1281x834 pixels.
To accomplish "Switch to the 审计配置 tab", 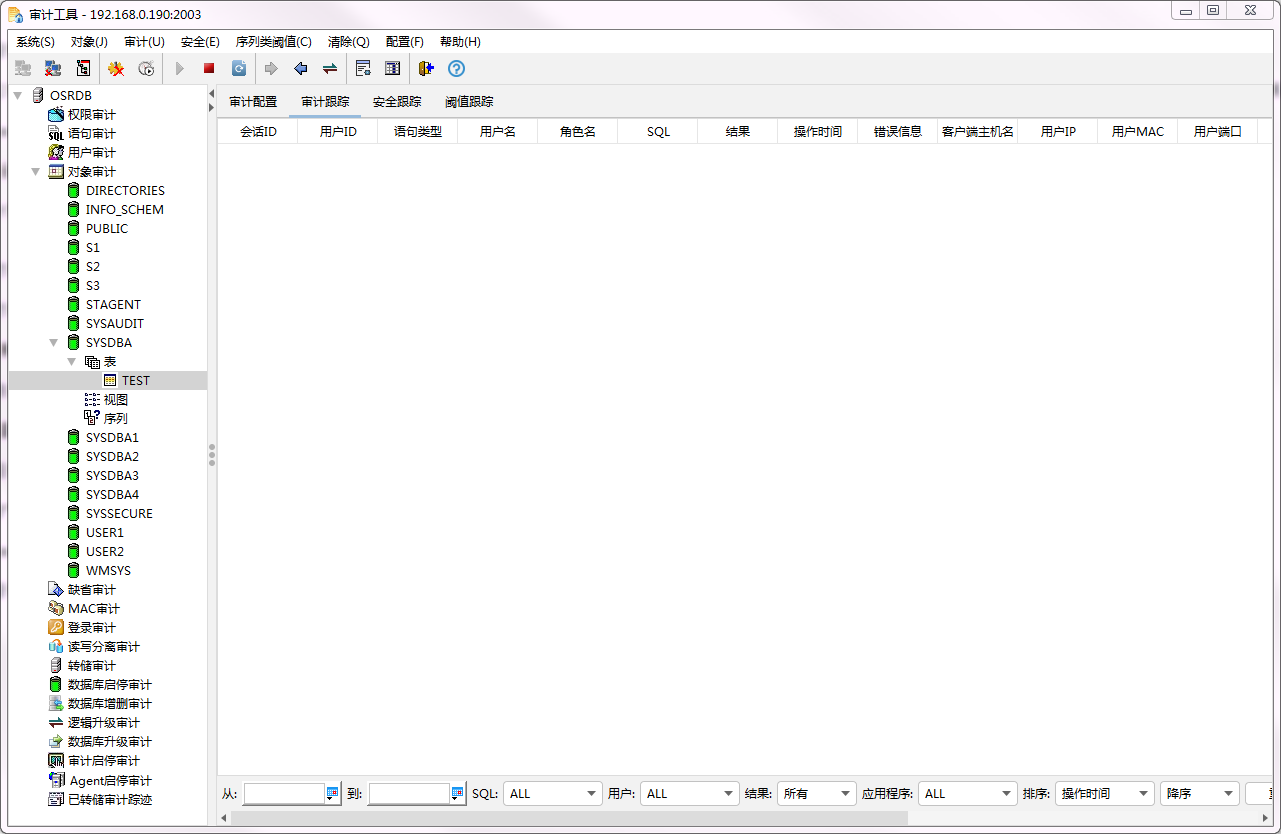I will point(253,102).
